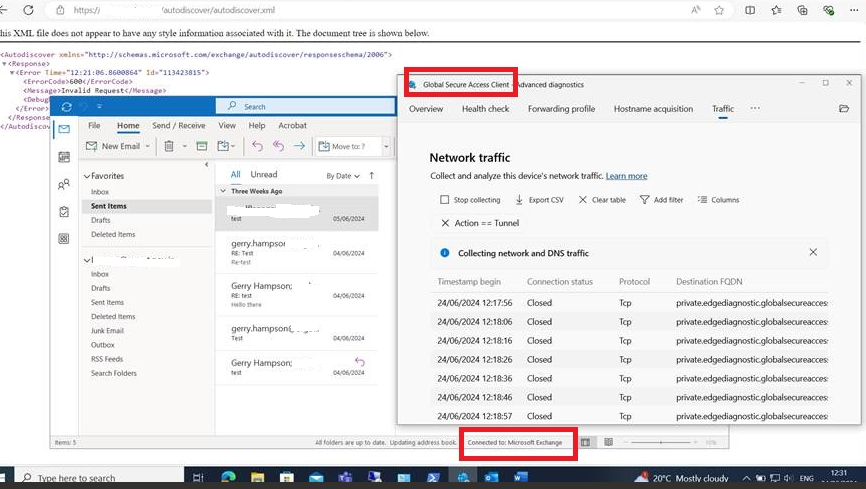Screen dimensions: 866x489
Task: Click Outlook search box
Action: (305, 106)
